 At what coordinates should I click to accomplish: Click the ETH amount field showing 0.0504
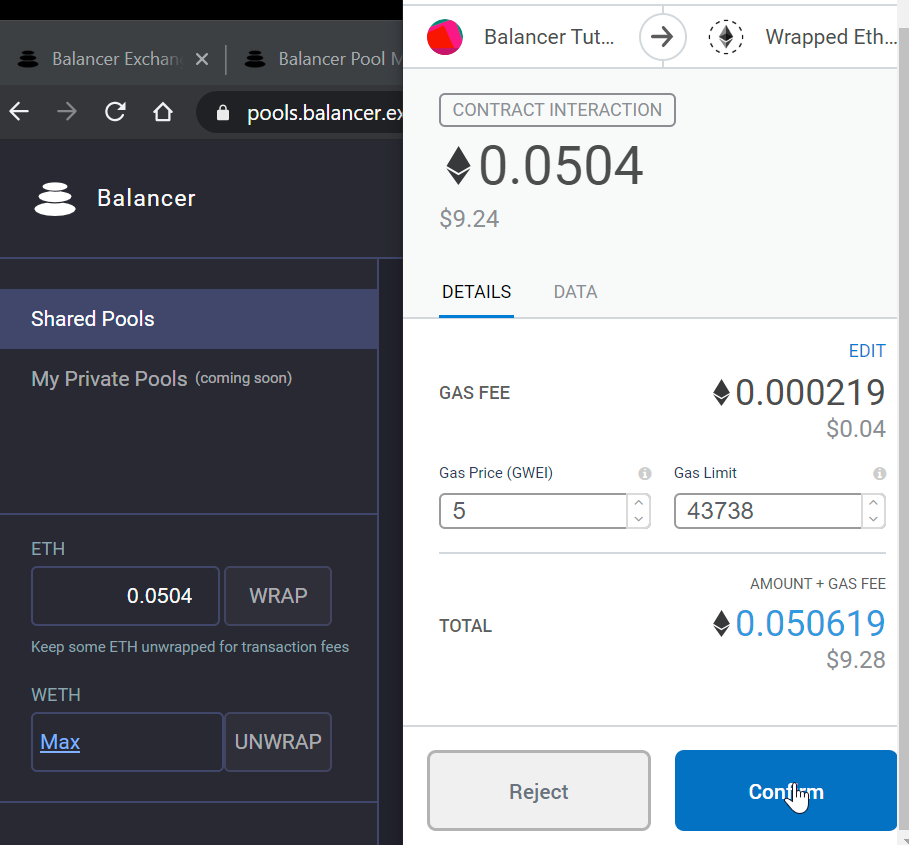tap(125, 596)
